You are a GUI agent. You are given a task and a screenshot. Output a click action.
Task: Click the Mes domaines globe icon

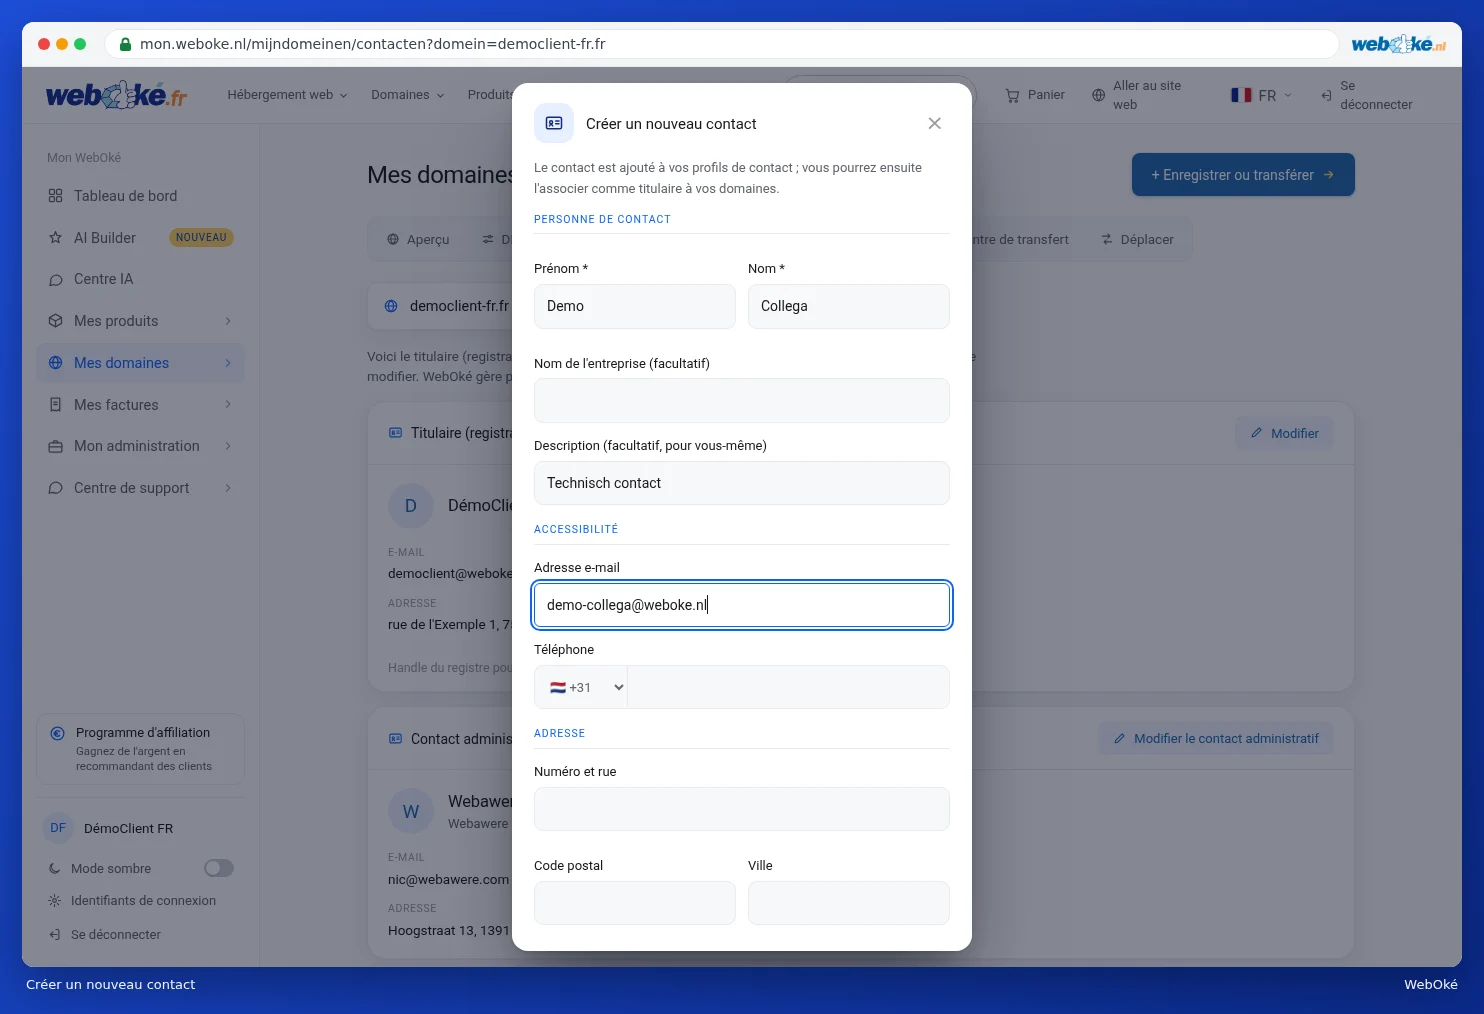coord(55,363)
